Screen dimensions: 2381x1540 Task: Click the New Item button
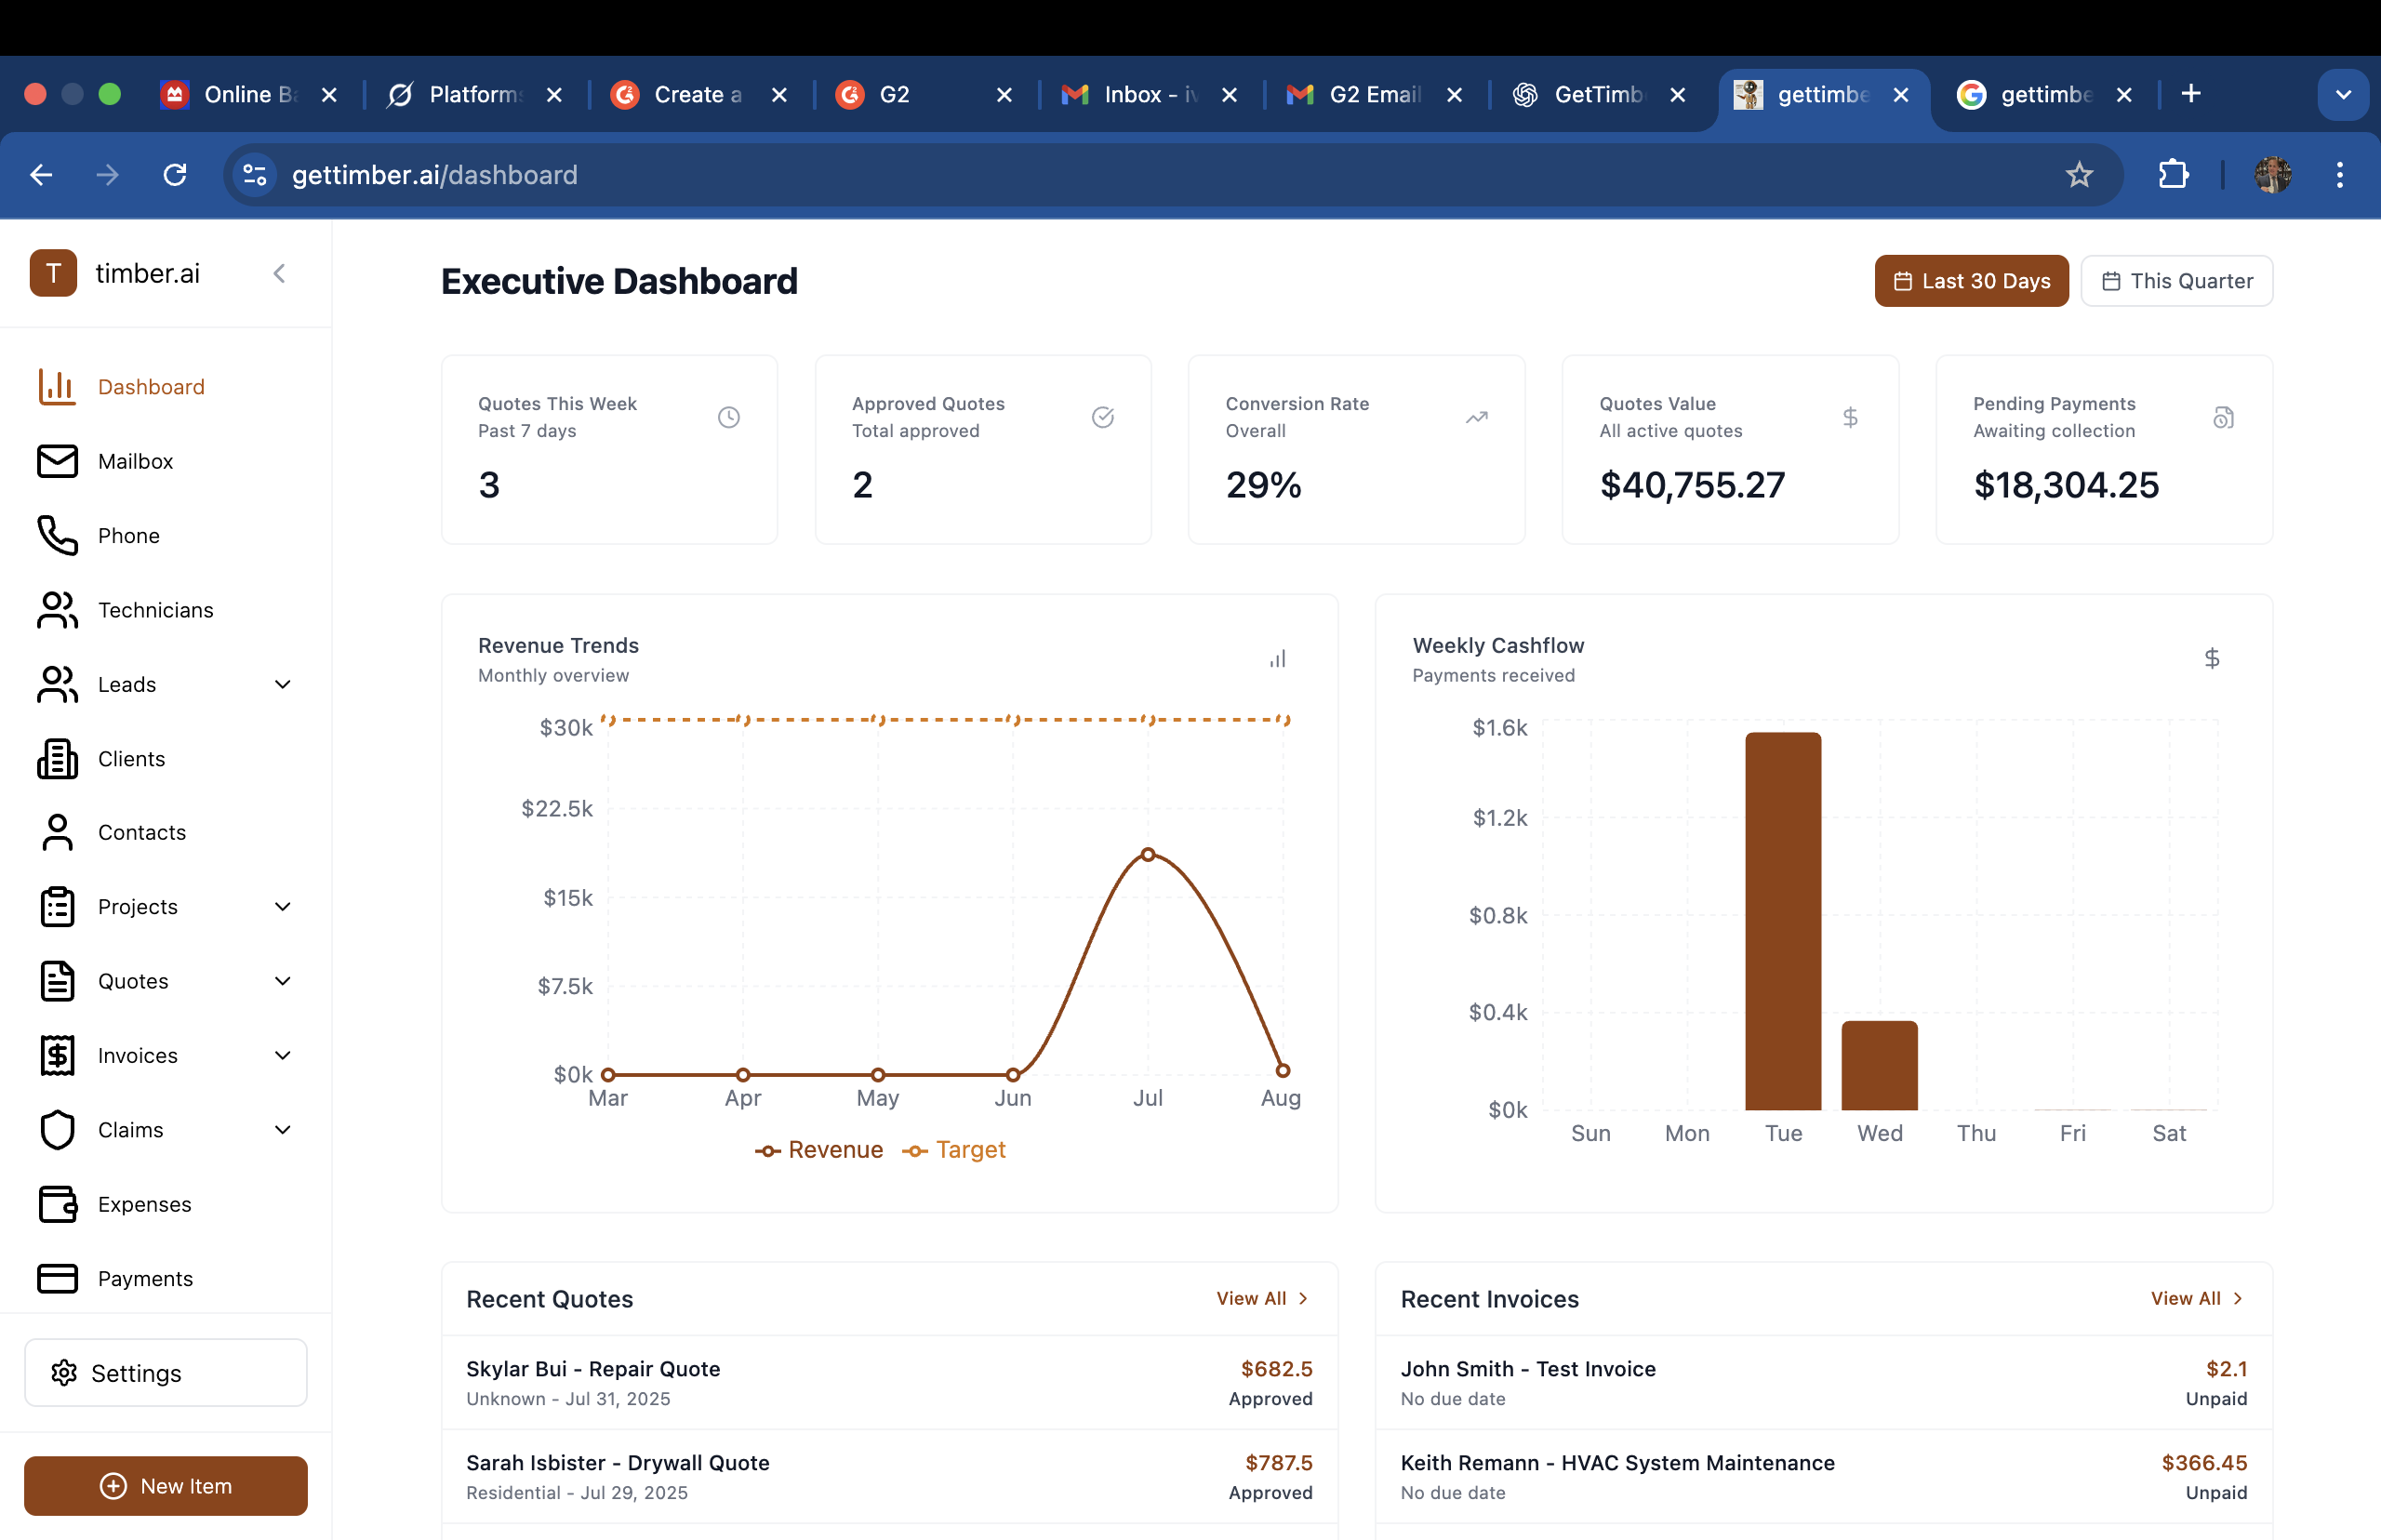(166, 1485)
